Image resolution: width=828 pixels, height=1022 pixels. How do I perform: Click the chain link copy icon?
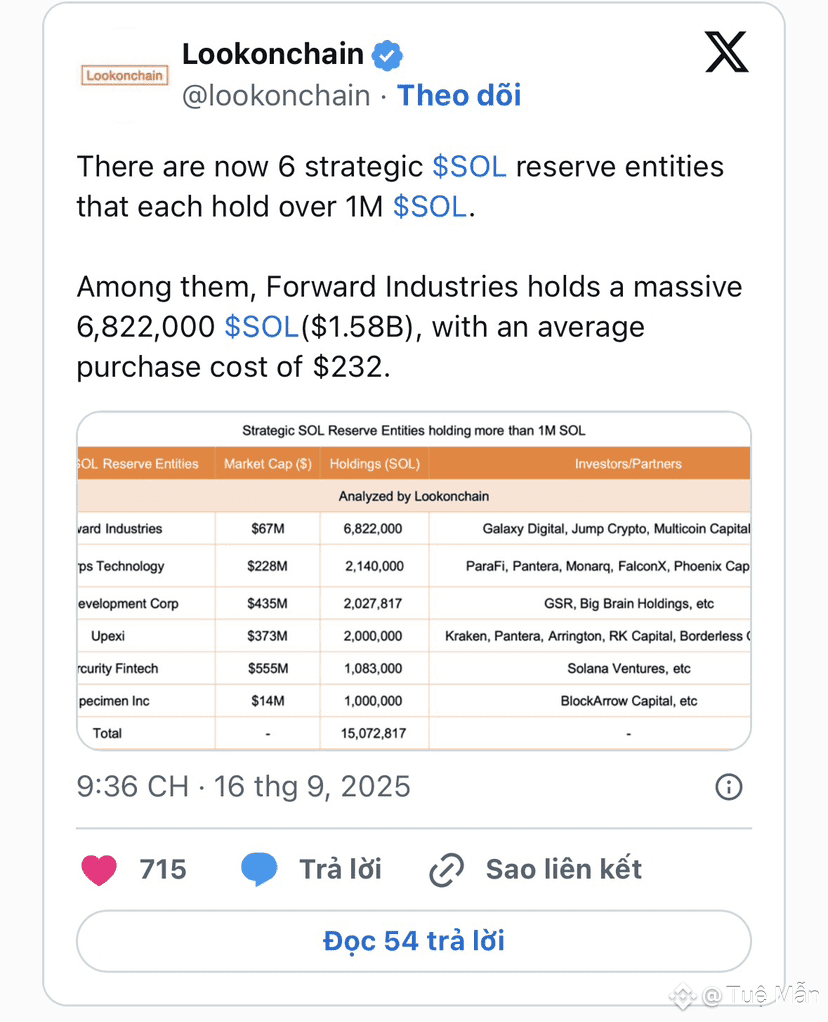point(447,869)
